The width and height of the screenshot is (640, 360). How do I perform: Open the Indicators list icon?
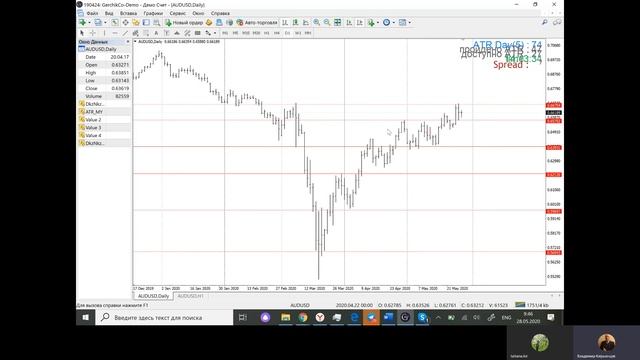371,22
